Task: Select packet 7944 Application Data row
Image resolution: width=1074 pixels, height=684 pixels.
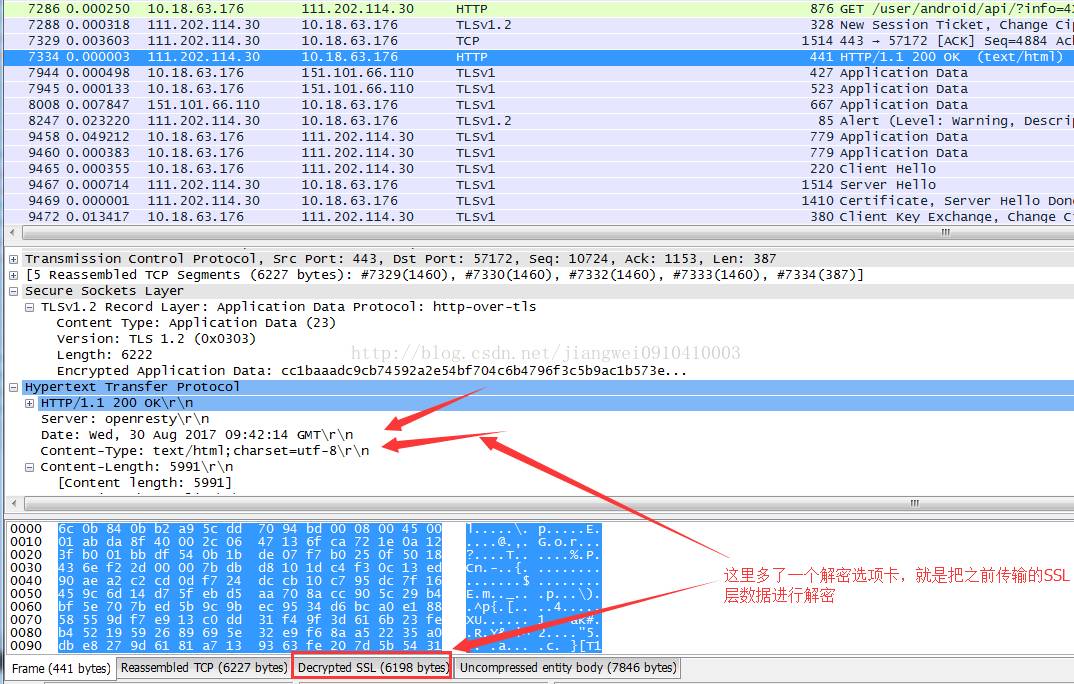Action: [x=539, y=73]
